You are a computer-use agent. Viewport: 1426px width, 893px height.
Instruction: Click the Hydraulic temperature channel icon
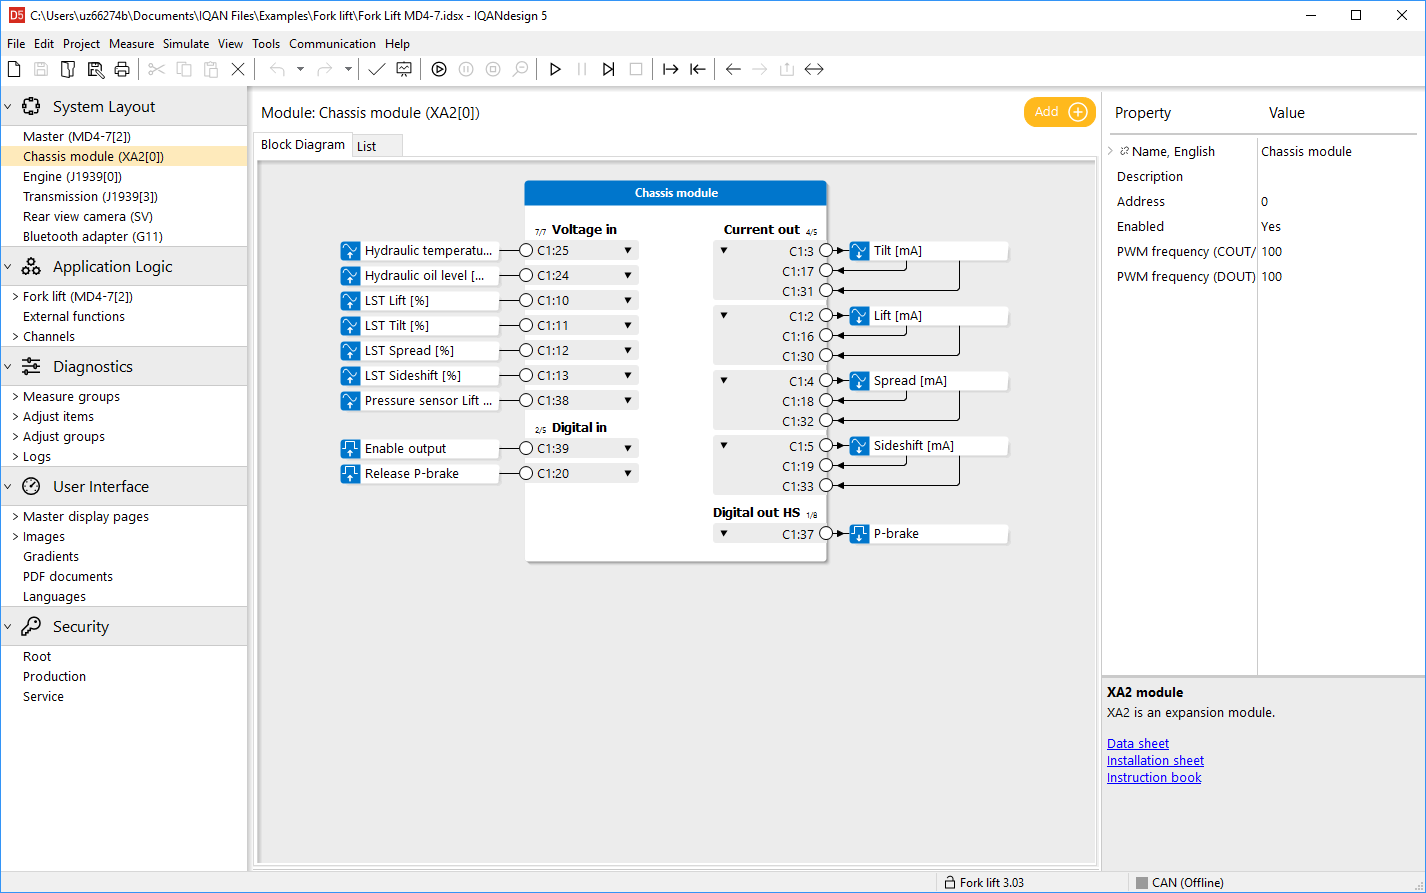[x=350, y=251]
